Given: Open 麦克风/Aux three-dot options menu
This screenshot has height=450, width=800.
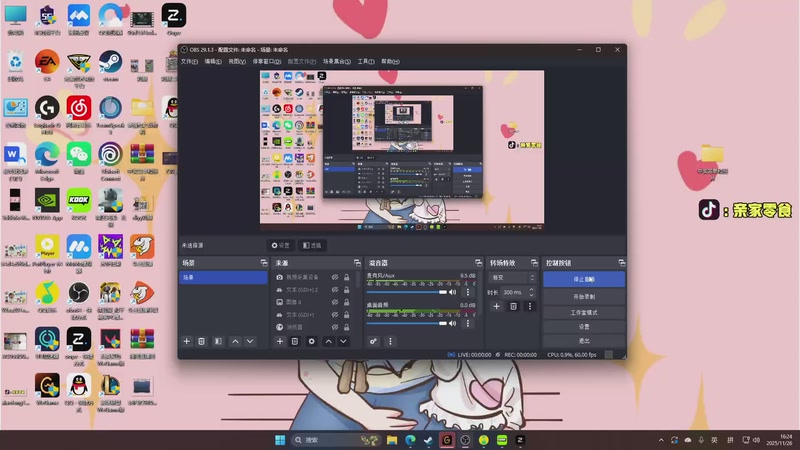Looking at the screenshot, I should 468,292.
